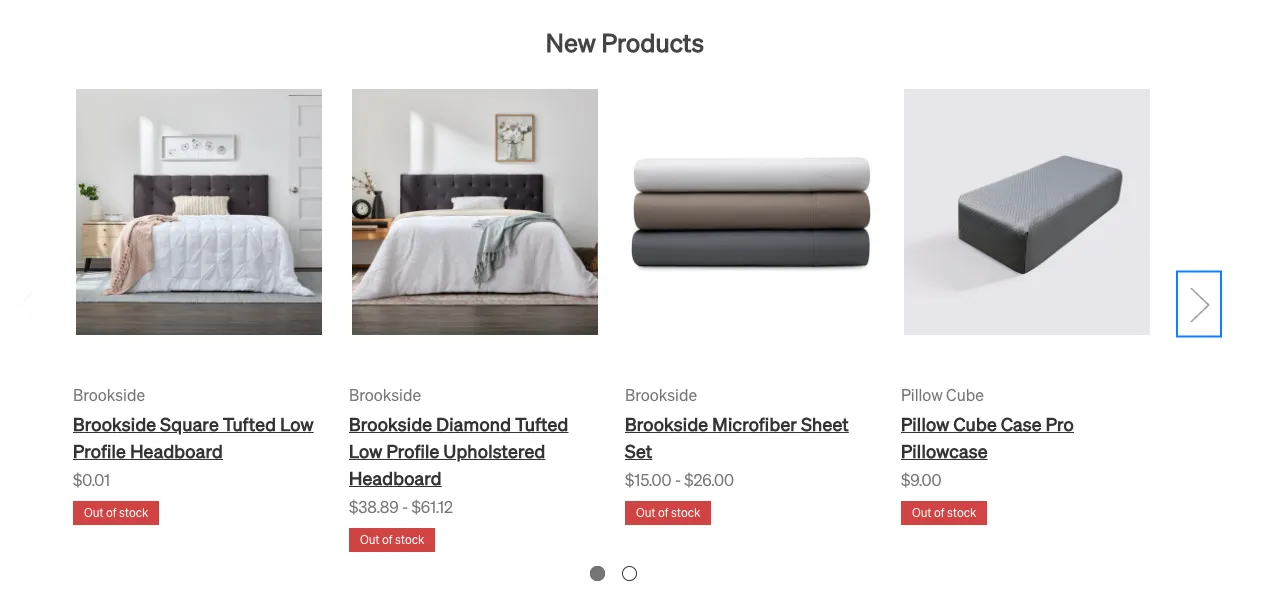Click Out of stock badge under Square Tufted Headboard
Image resolution: width=1271 pixels, height=605 pixels.
(116, 513)
